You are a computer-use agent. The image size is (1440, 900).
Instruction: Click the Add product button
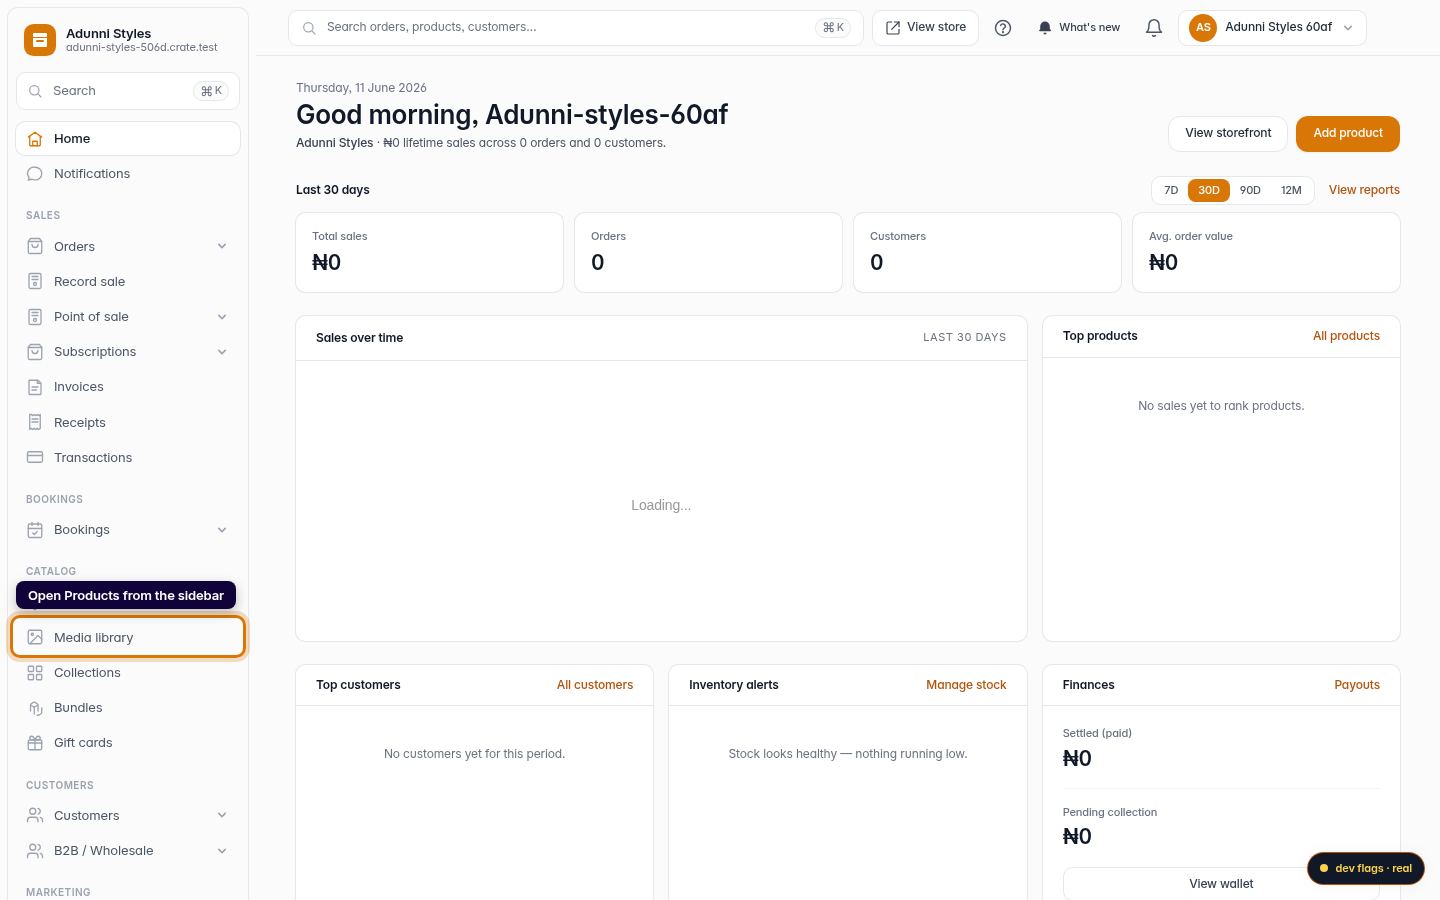pyautogui.click(x=1347, y=134)
